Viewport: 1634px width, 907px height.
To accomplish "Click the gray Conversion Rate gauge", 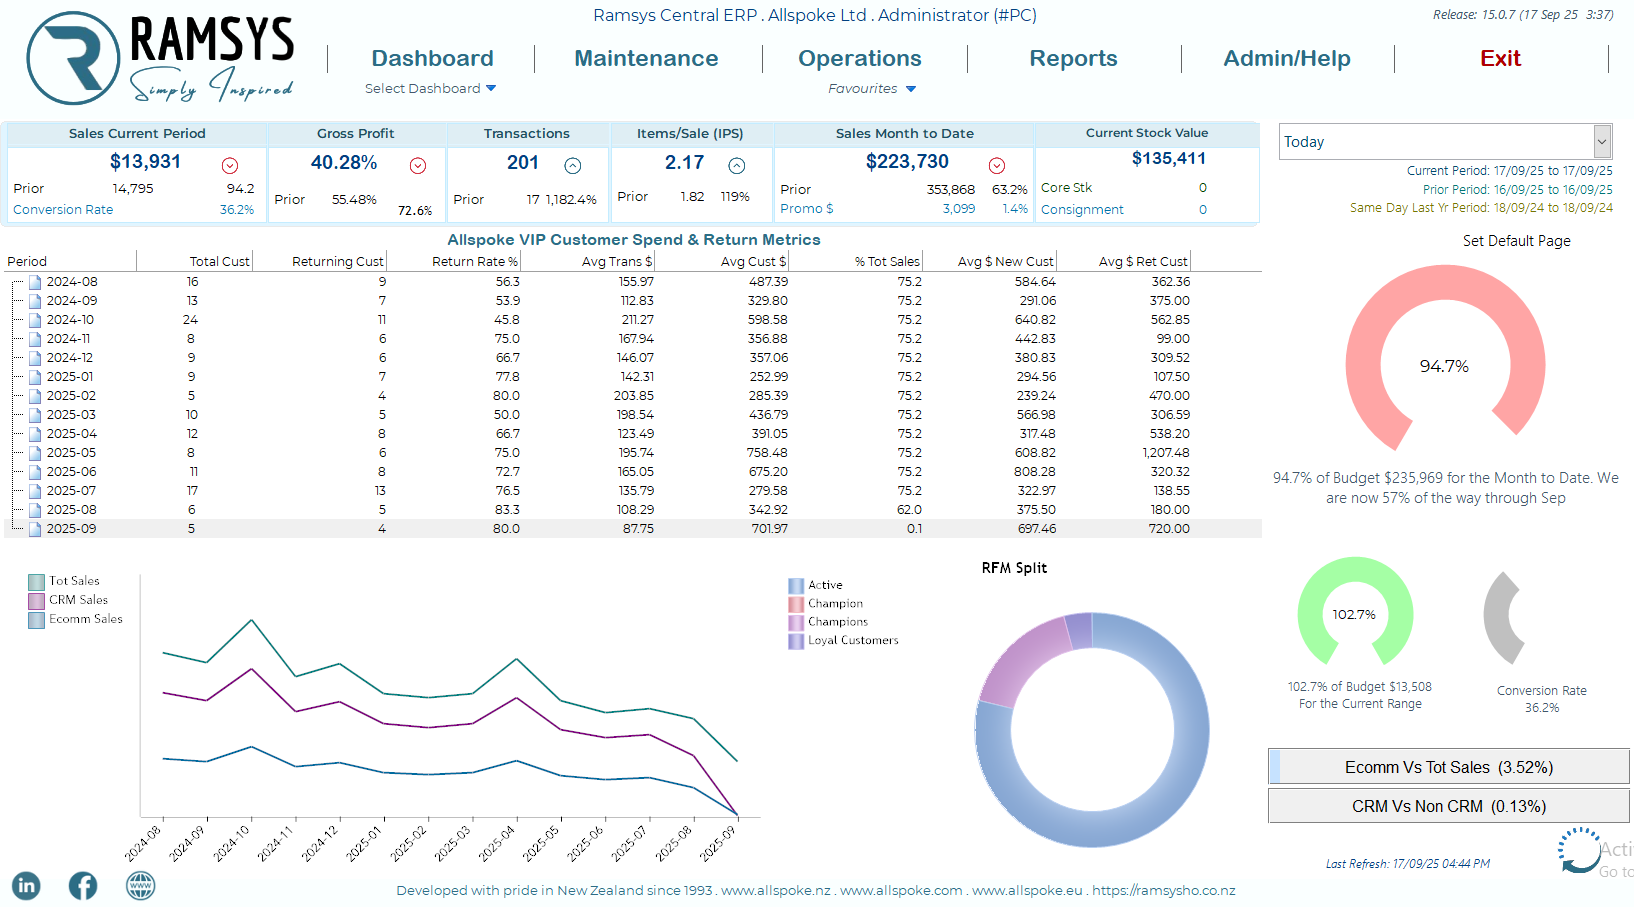I will [x=1505, y=618].
